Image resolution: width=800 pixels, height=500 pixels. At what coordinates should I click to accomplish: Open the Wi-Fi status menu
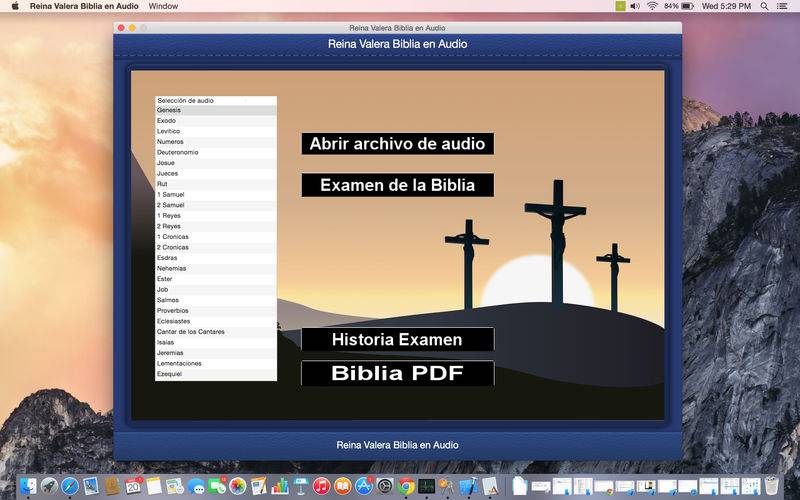click(652, 6)
